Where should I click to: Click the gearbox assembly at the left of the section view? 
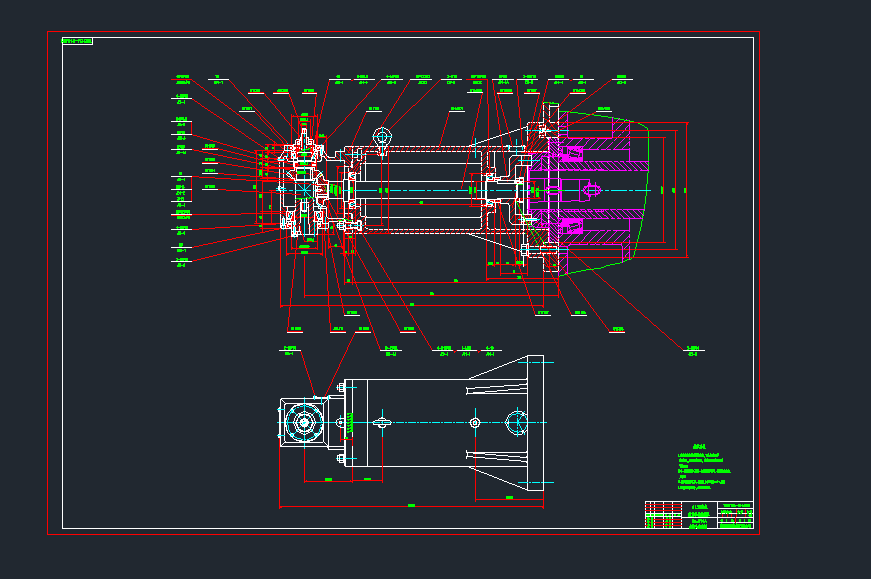(x=300, y=190)
